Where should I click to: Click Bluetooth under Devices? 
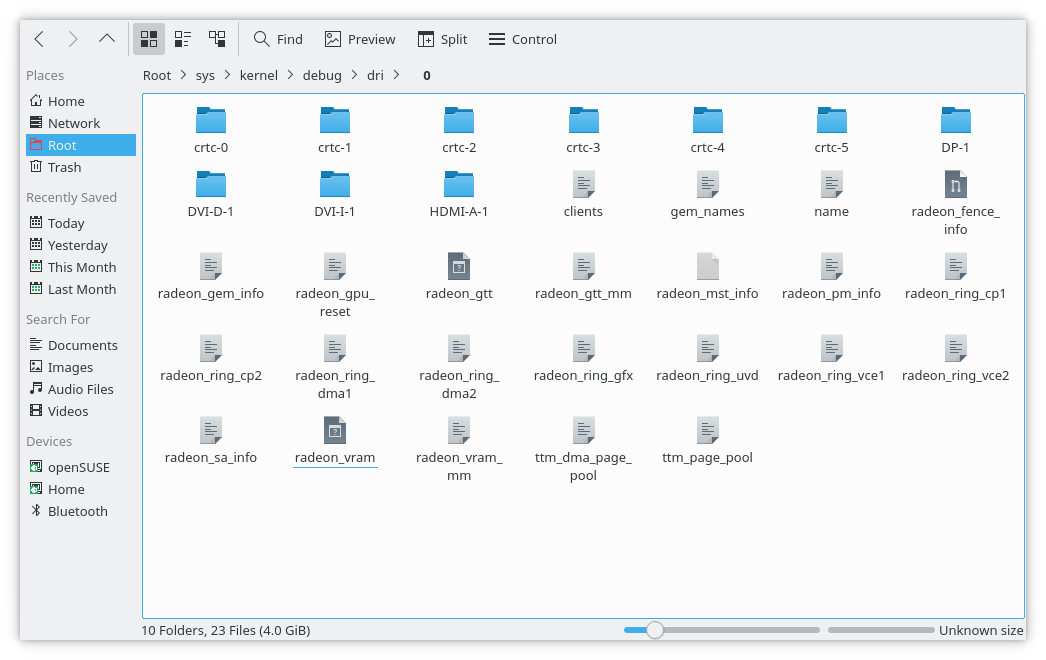pyautogui.click(x=77, y=511)
